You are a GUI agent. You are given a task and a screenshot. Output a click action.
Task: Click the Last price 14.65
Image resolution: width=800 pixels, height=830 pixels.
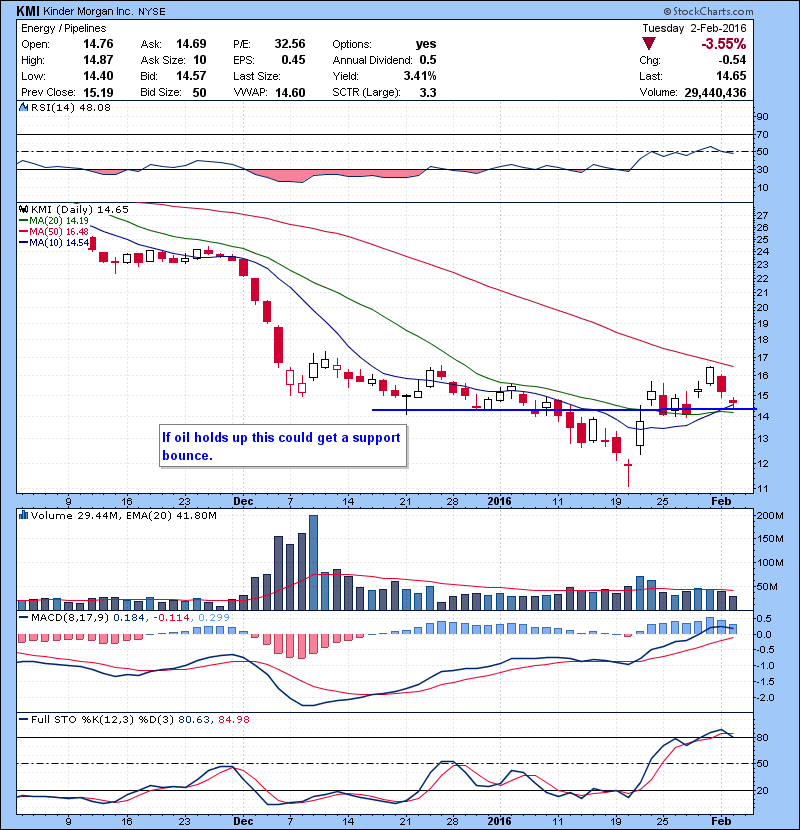tap(731, 76)
